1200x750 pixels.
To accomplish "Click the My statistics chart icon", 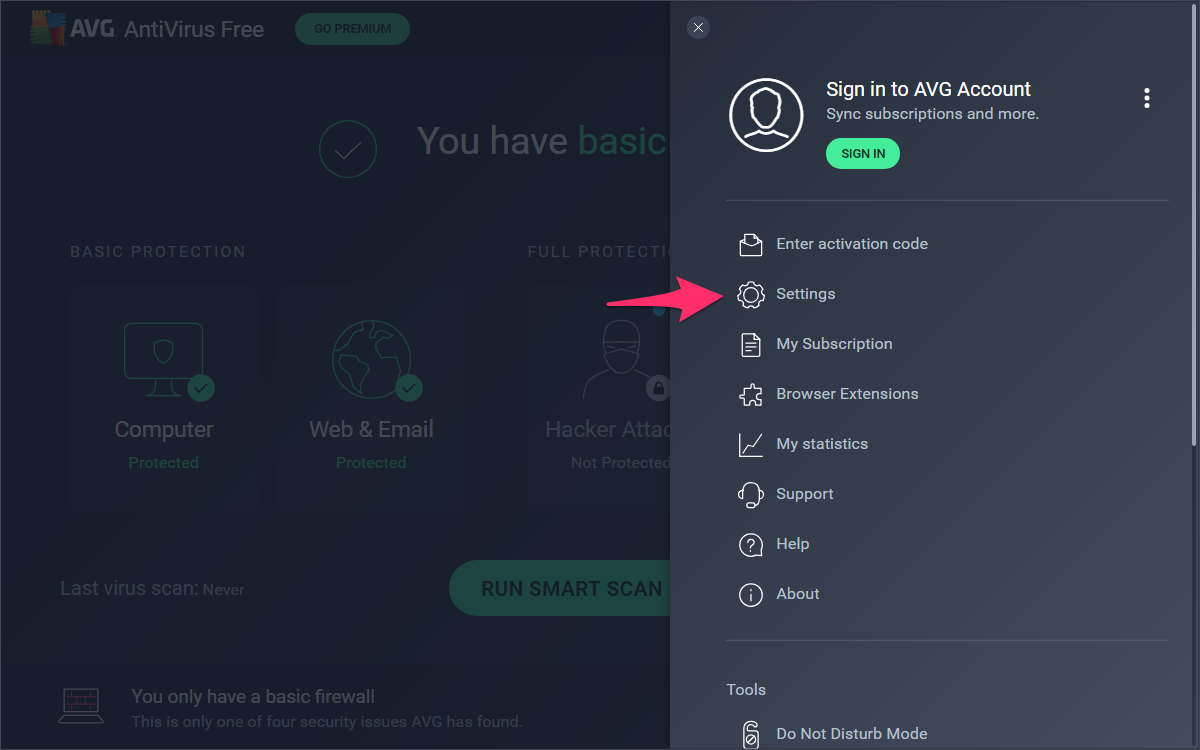I will 750,444.
